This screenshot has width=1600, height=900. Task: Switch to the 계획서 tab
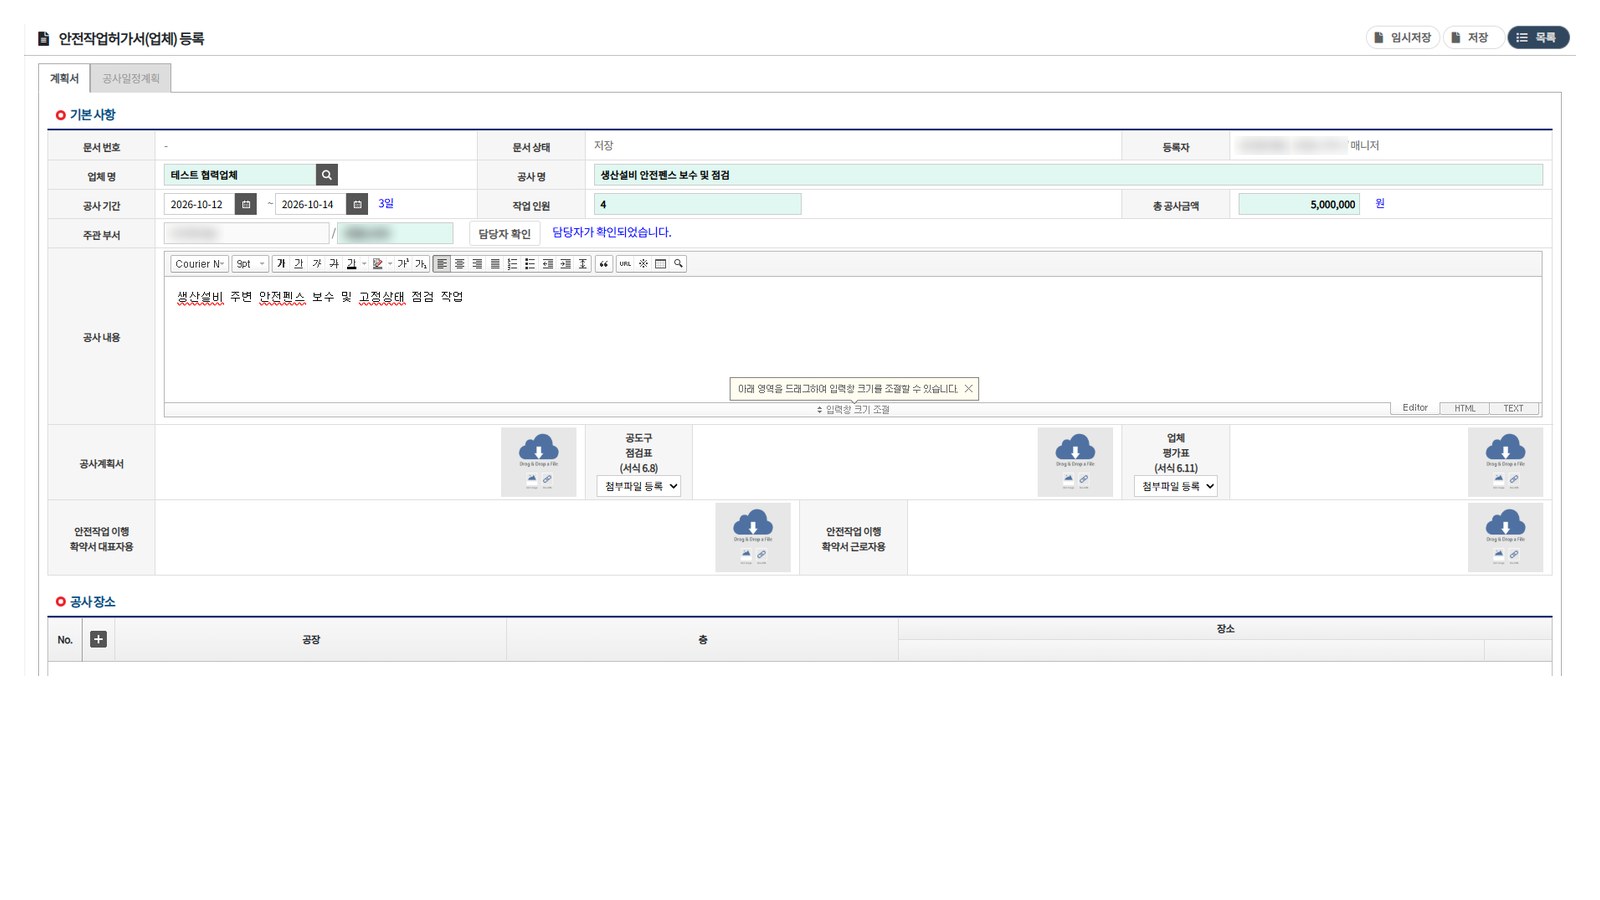(x=64, y=78)
